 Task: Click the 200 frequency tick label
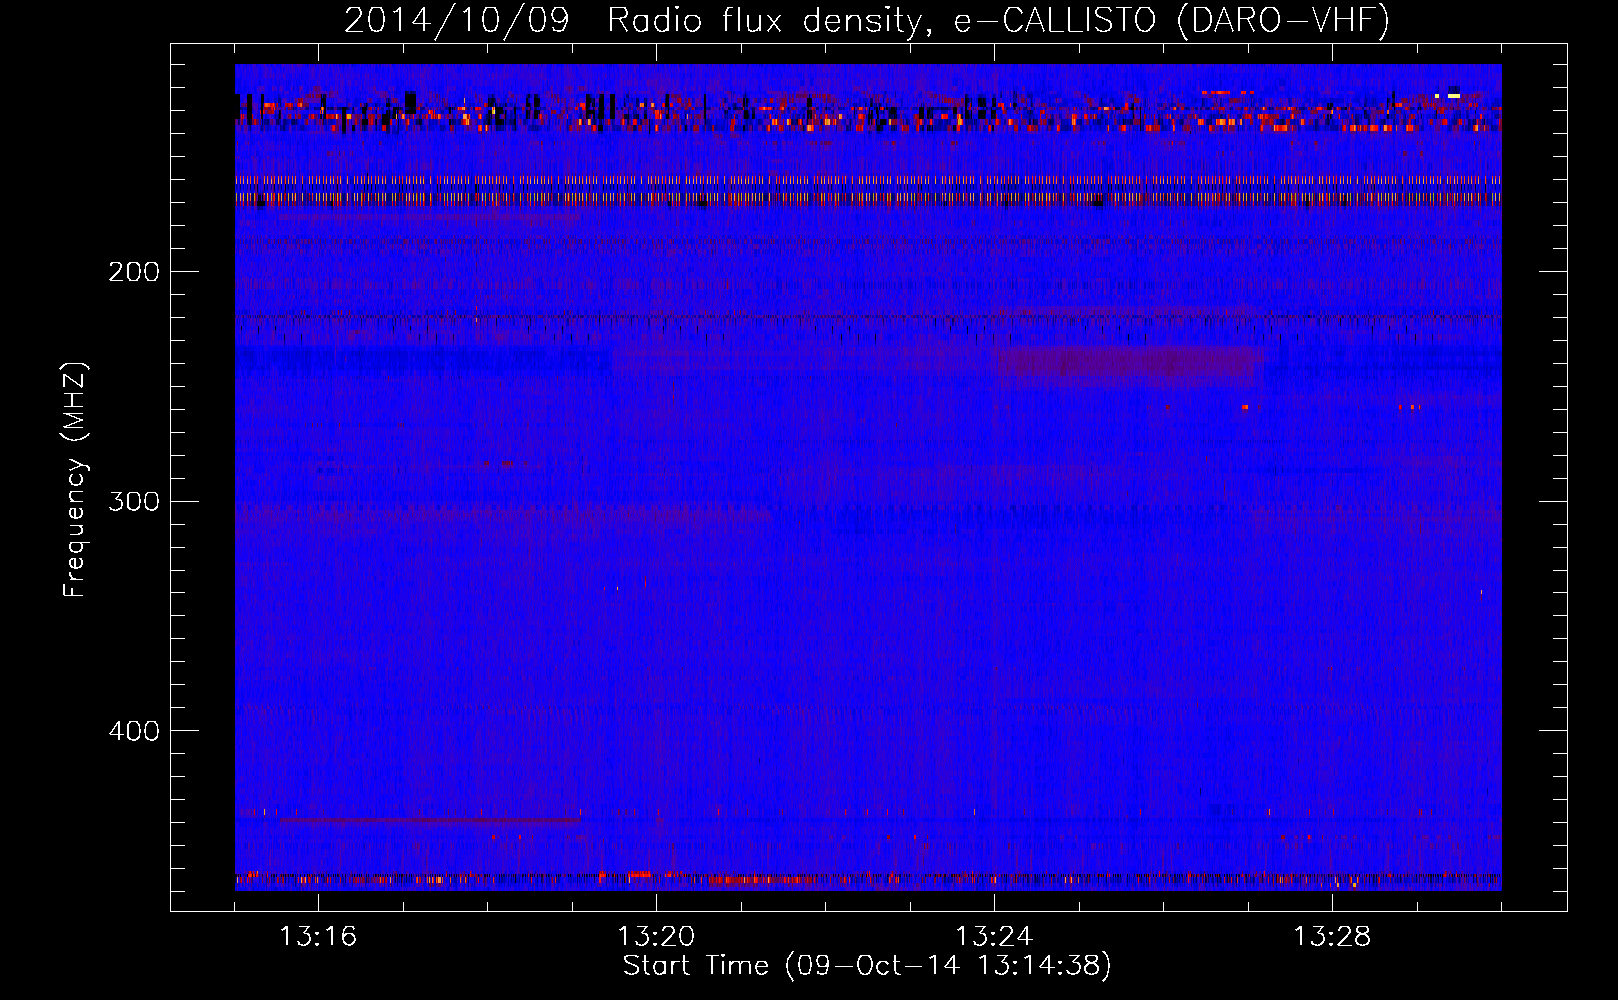click(134, 272)
